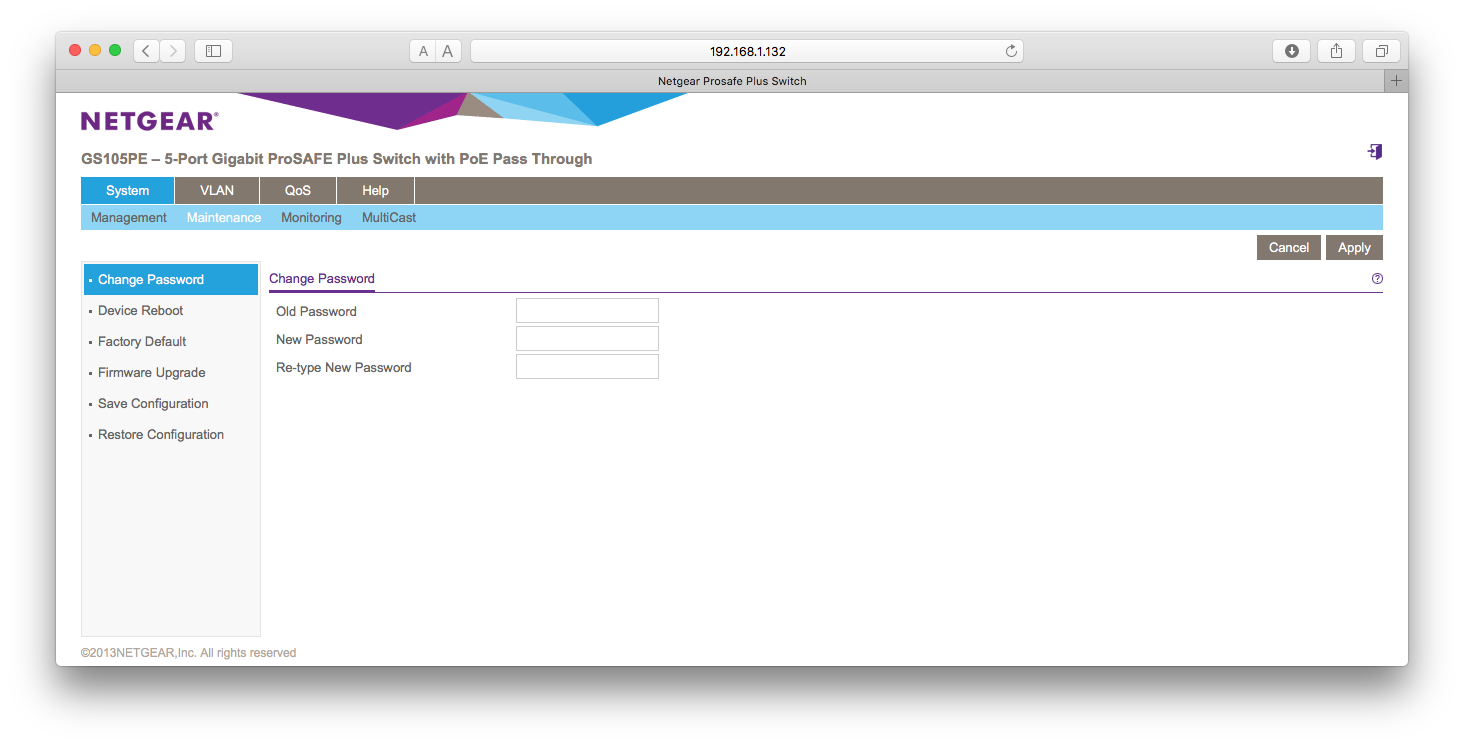1464x746 pixels.
Task: Open Safari downloads icon
Action: click(1291, 51)
